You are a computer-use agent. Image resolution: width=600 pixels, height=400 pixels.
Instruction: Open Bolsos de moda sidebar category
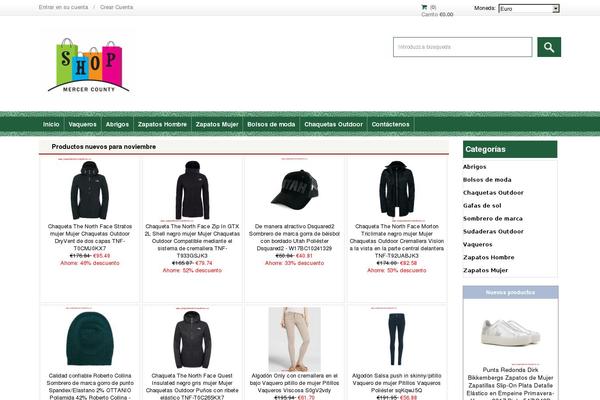click(x=487, y=180)
